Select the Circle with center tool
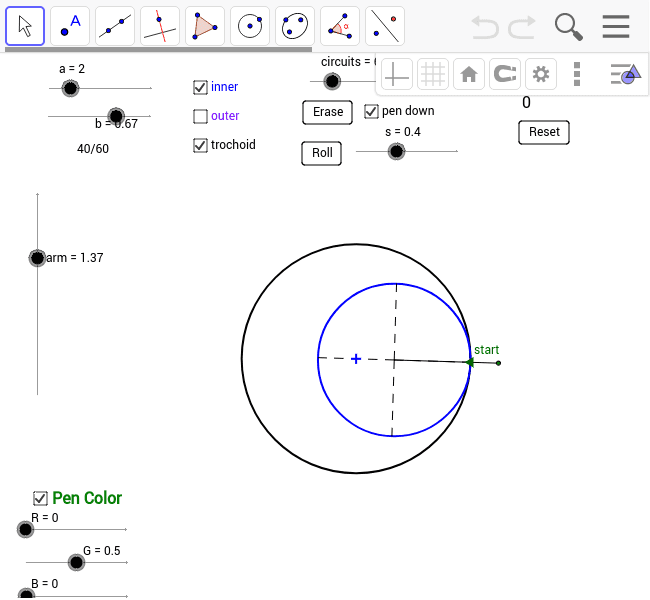Image resolution: width=650 pixels, height=600 pixels. [x=250, y=26]
